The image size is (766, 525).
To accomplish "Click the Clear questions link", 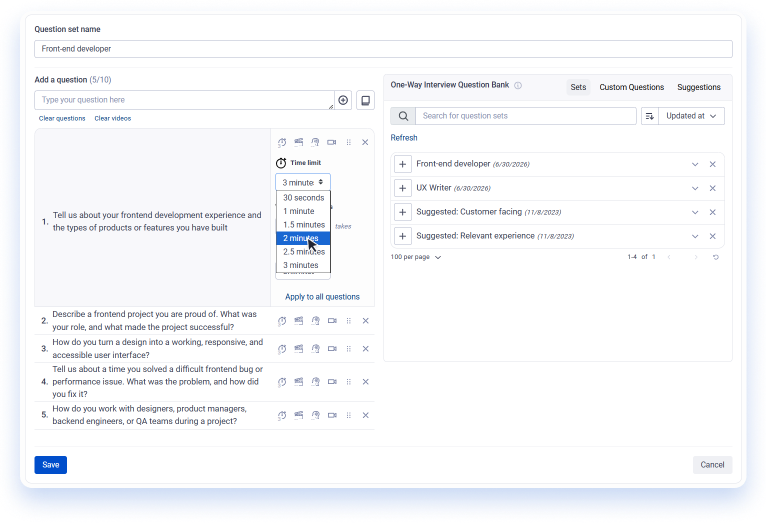I will [62, 118].
